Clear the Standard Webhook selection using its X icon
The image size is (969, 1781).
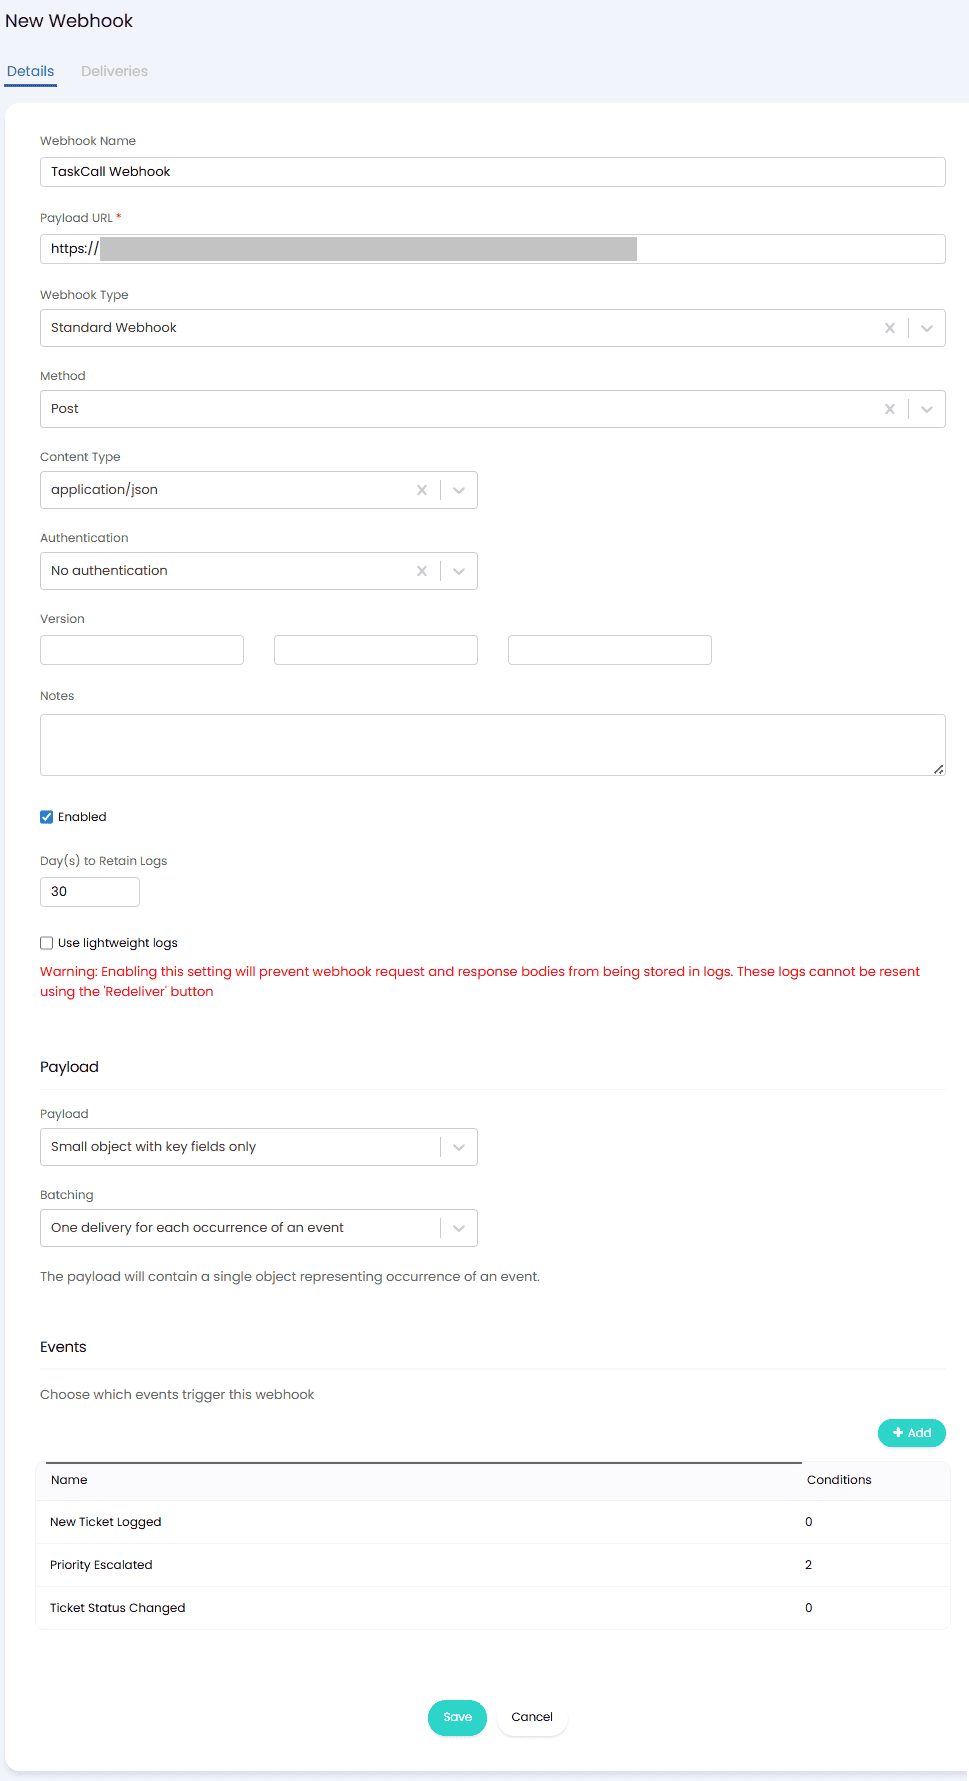click(x=889, y=327)
